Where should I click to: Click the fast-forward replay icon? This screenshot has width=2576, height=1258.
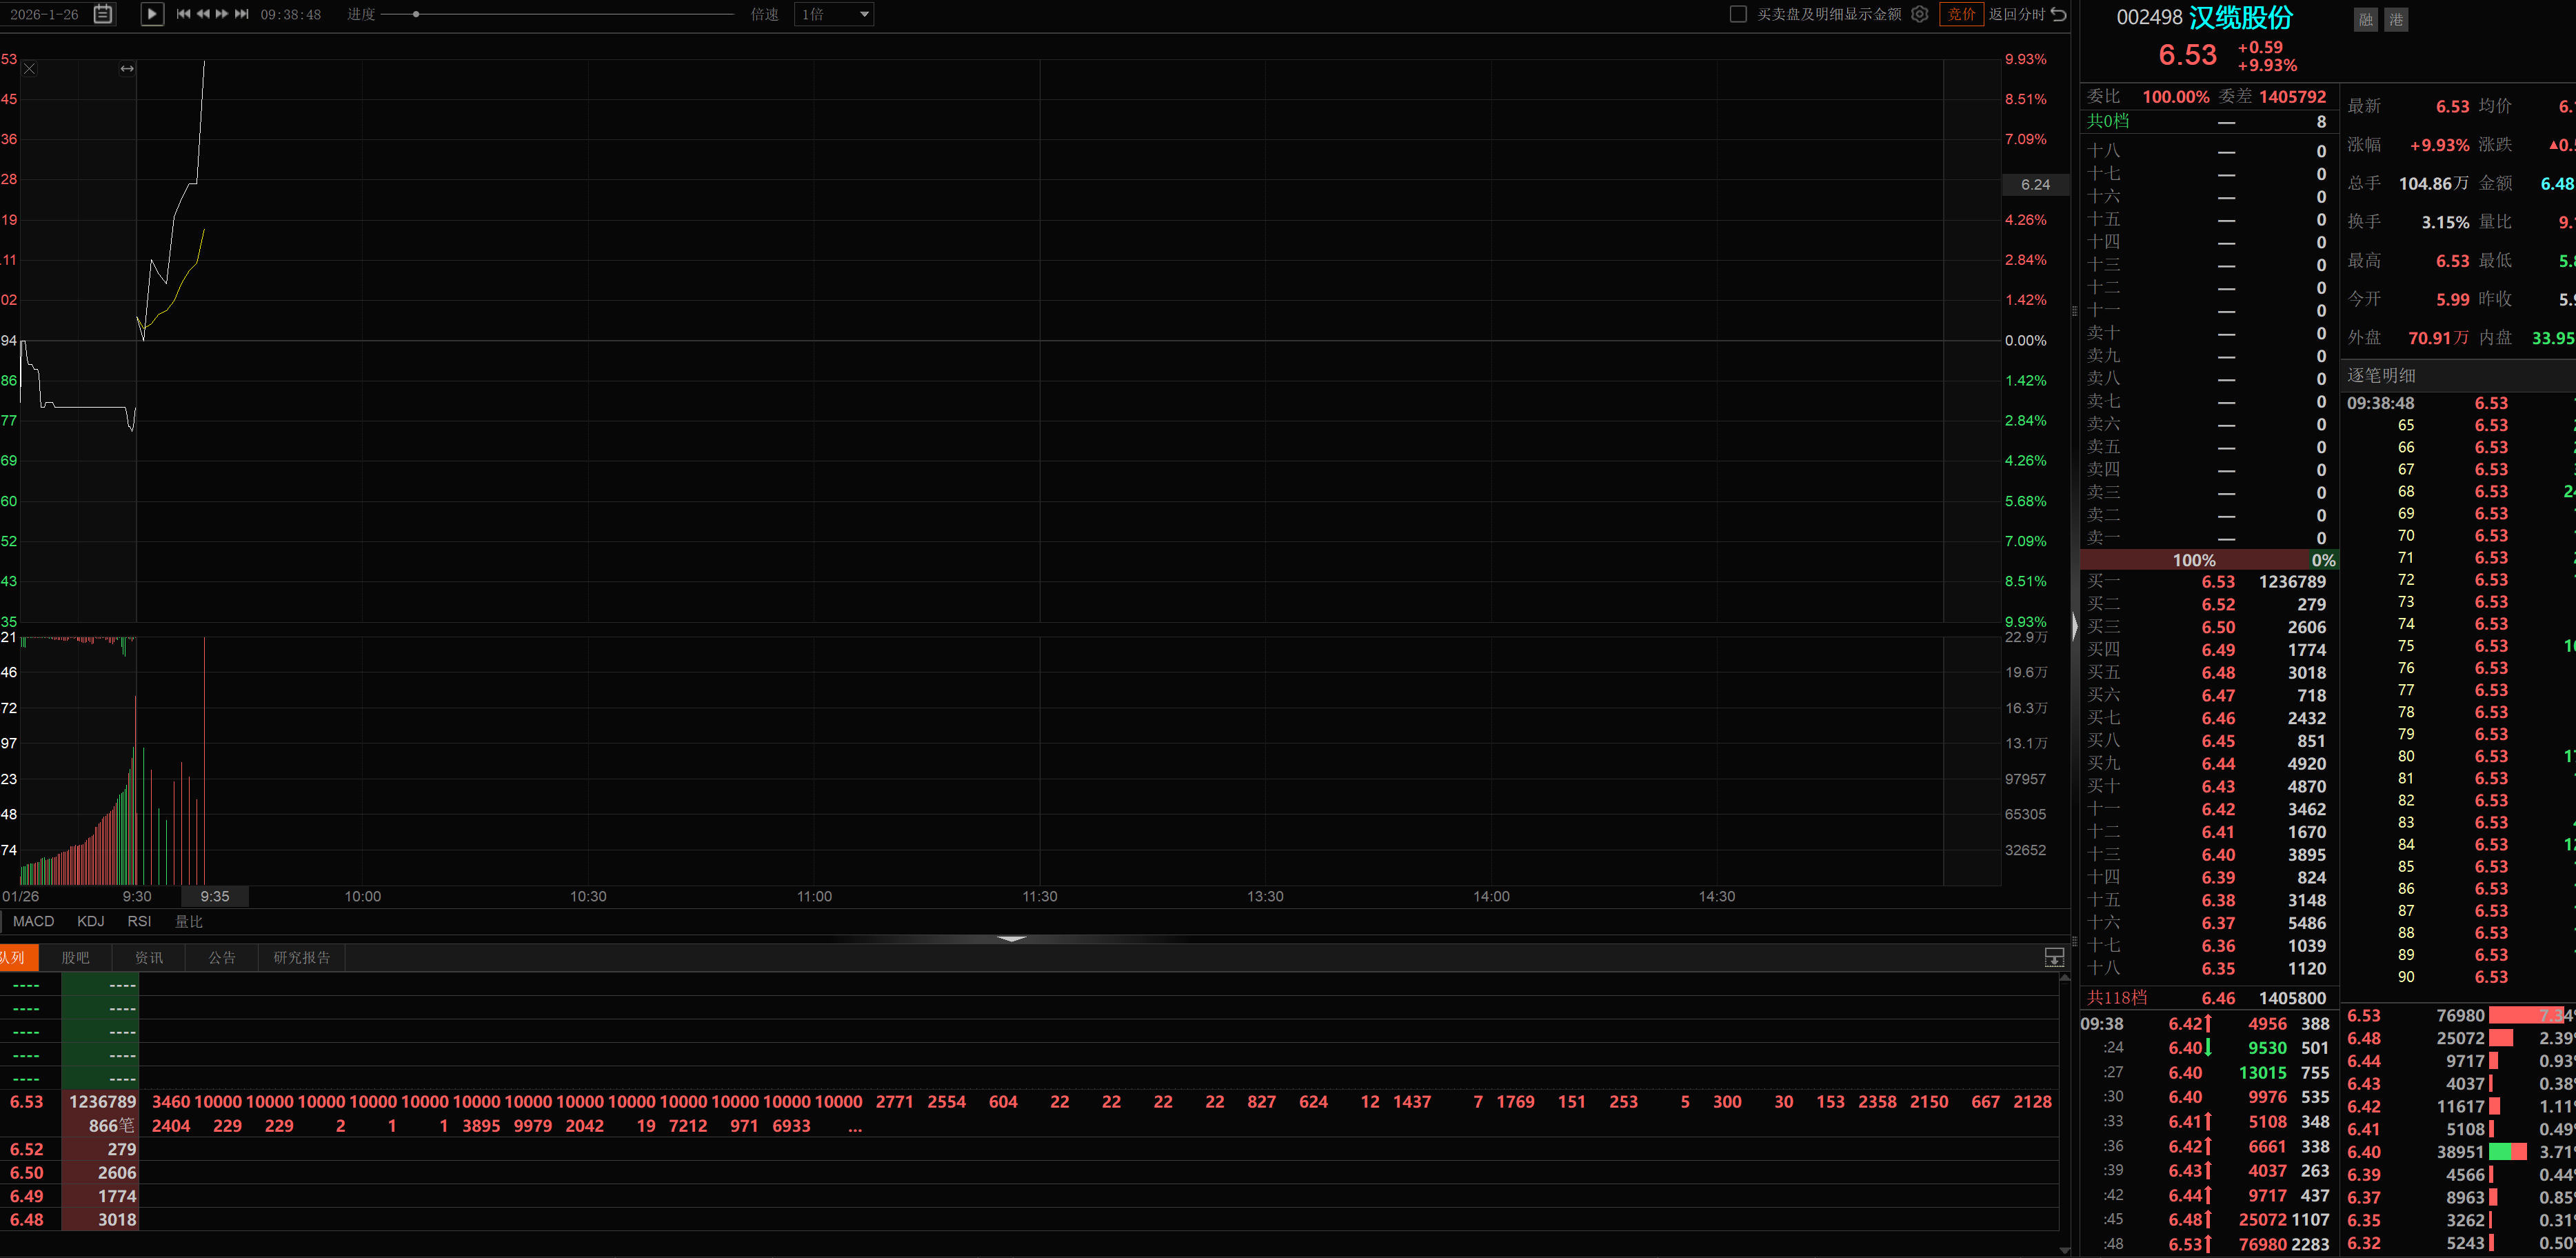tap(222, 14)
